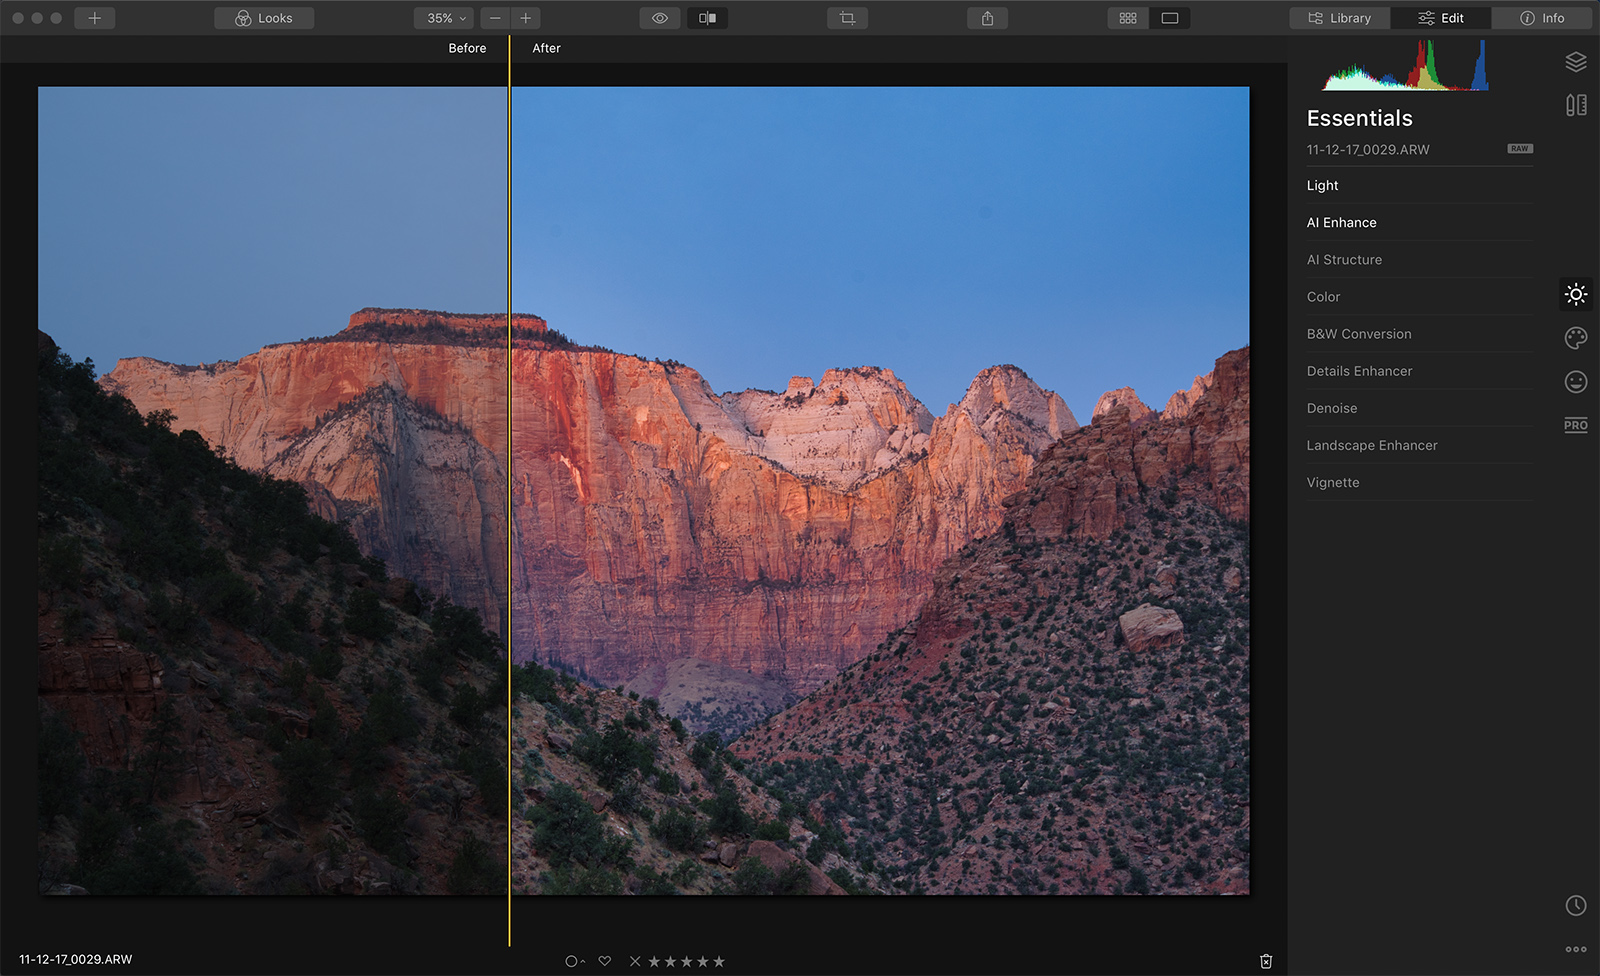The image size is (1600, 976).
Task: Open the Pro tools icon
Action: pyautogui.click(x=1576, y=425)
